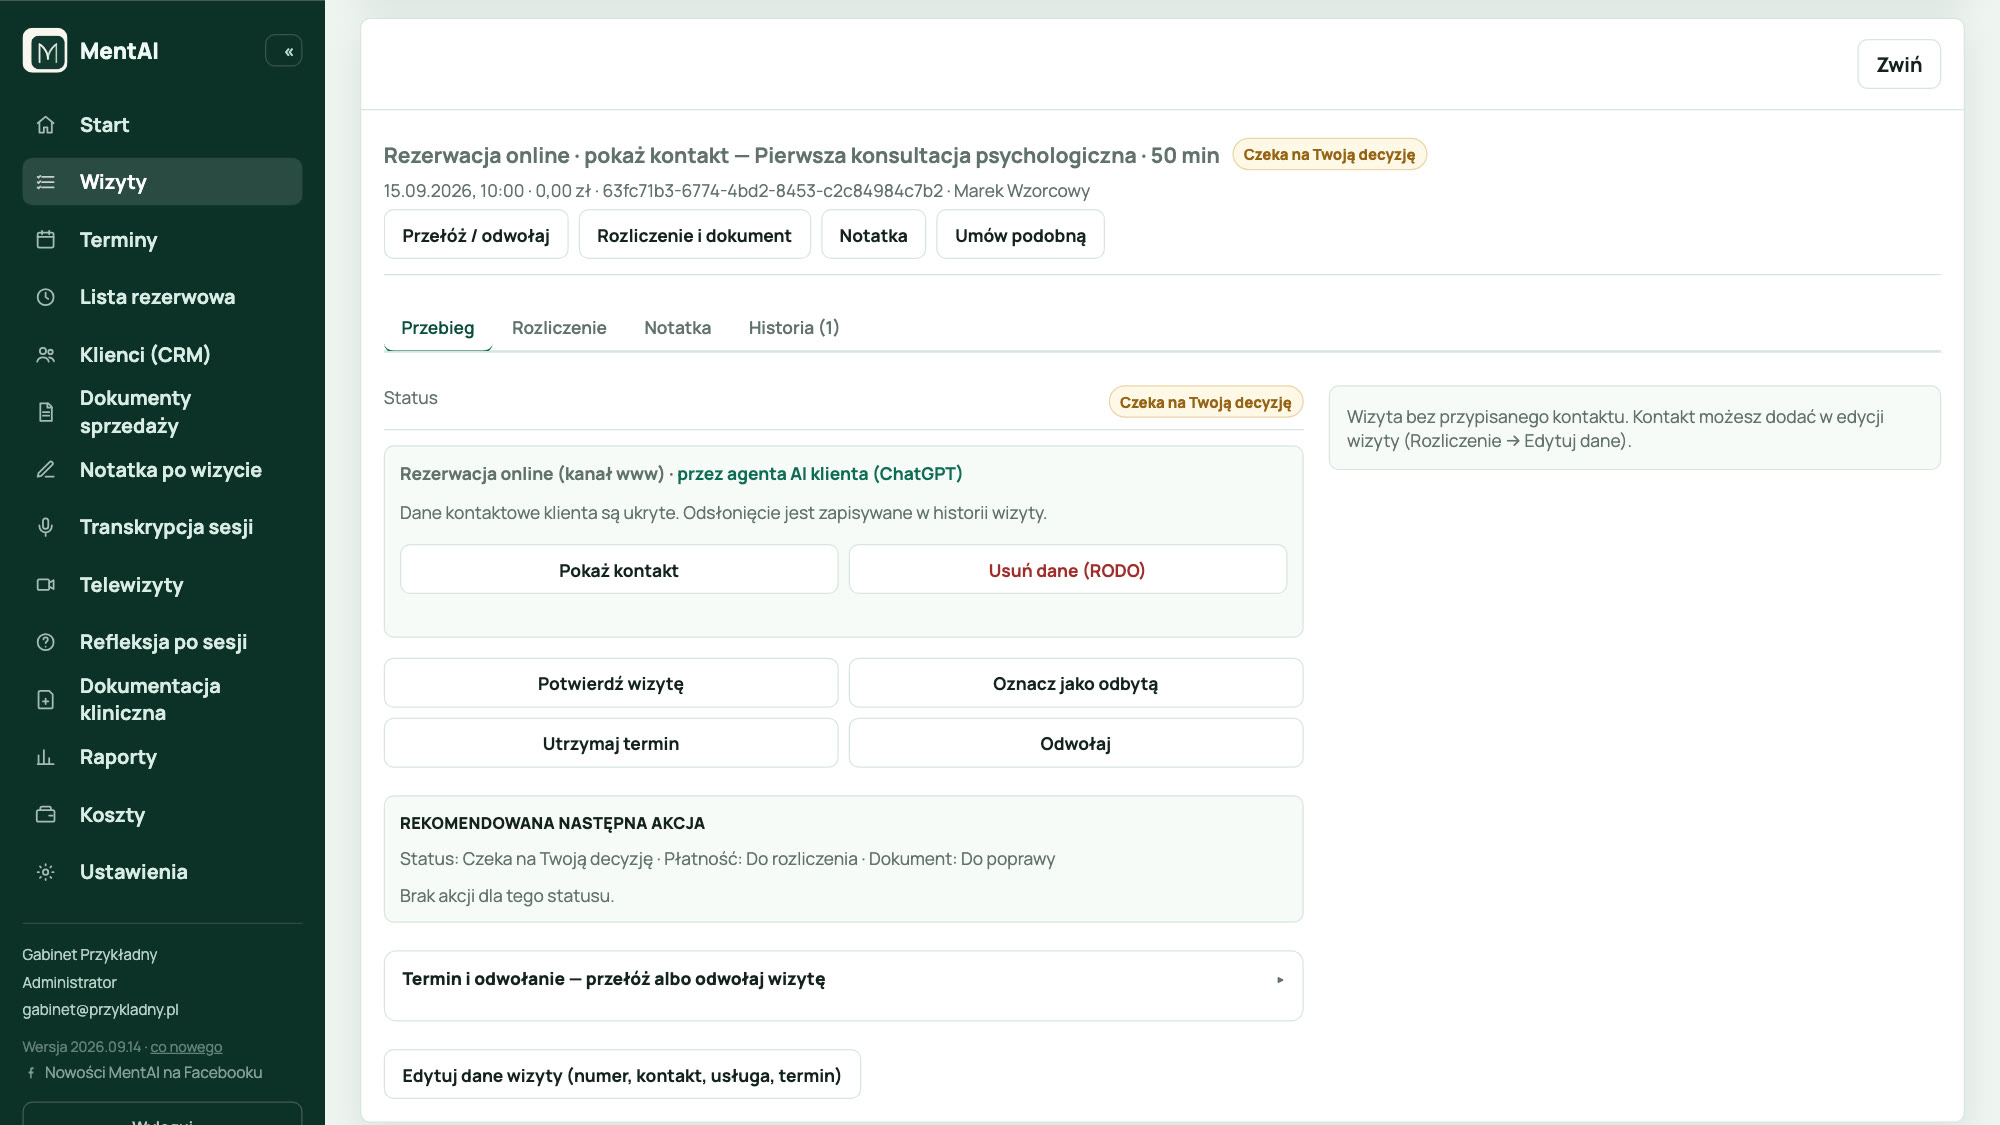Image resolution: width=2000 pixels, height=1125 pixels.
Task: Click the Telewizyty video camera icon
Action: (x=46, y=585)
